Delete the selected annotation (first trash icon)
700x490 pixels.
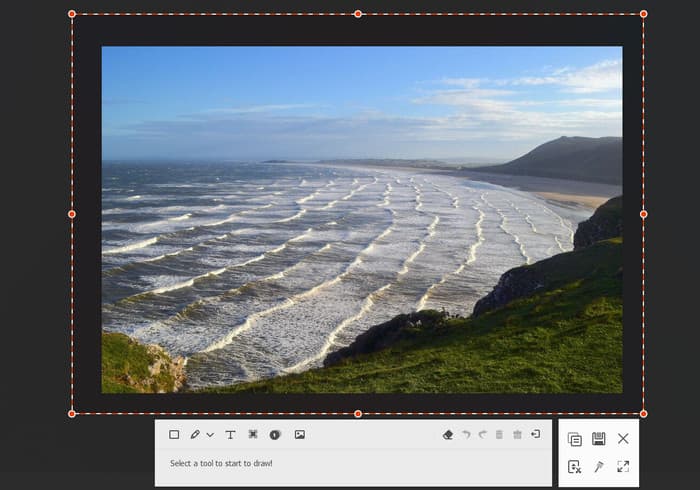(x=499, y=434)
